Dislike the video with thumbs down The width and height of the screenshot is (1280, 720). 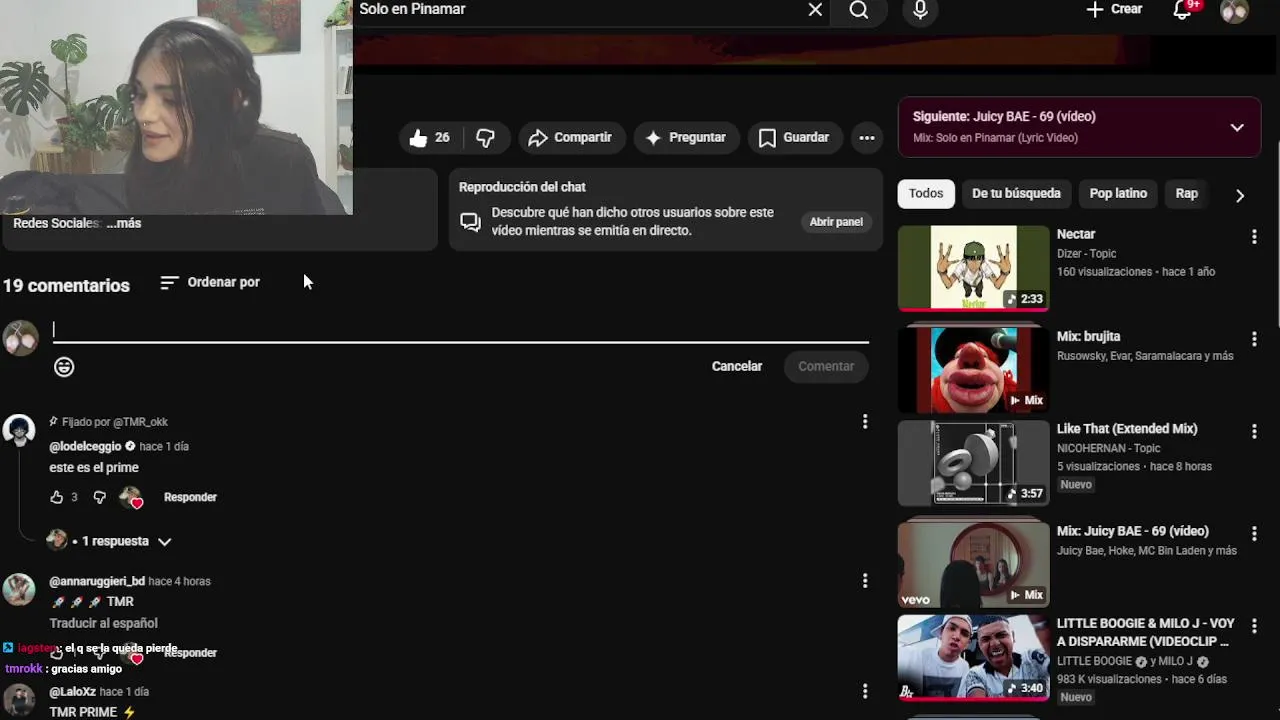point(485,138)
